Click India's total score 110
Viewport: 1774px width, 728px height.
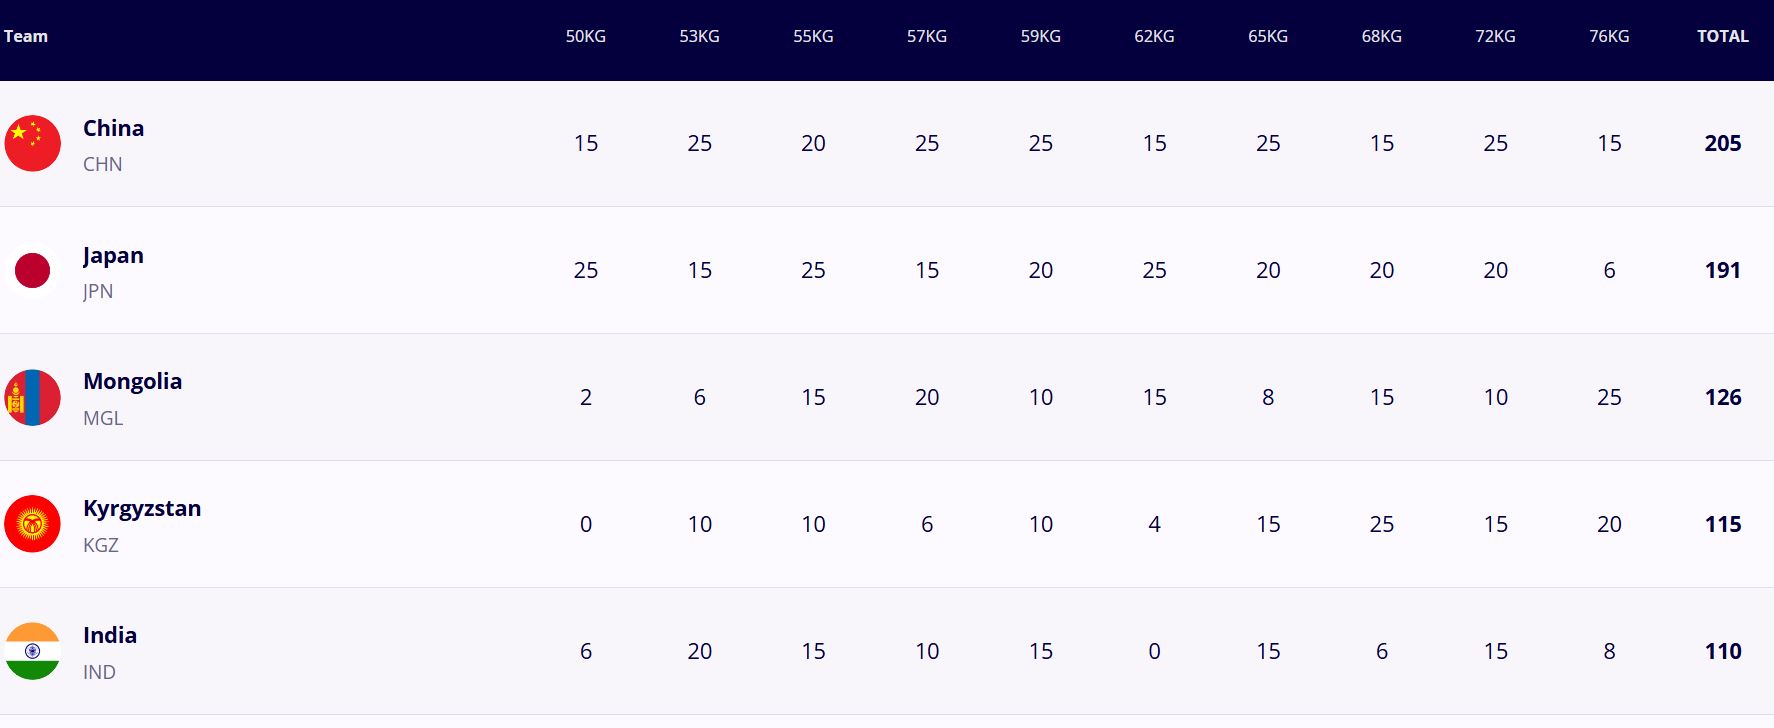pos(1722,651)
